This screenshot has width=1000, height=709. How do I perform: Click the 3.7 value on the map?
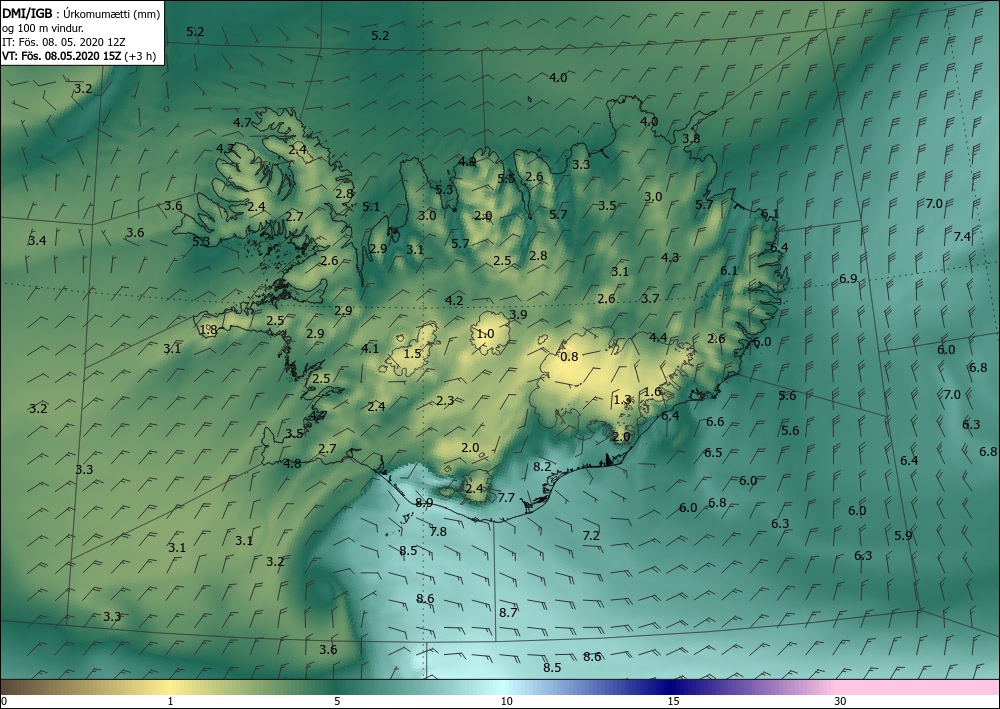[x=650, y=298]
